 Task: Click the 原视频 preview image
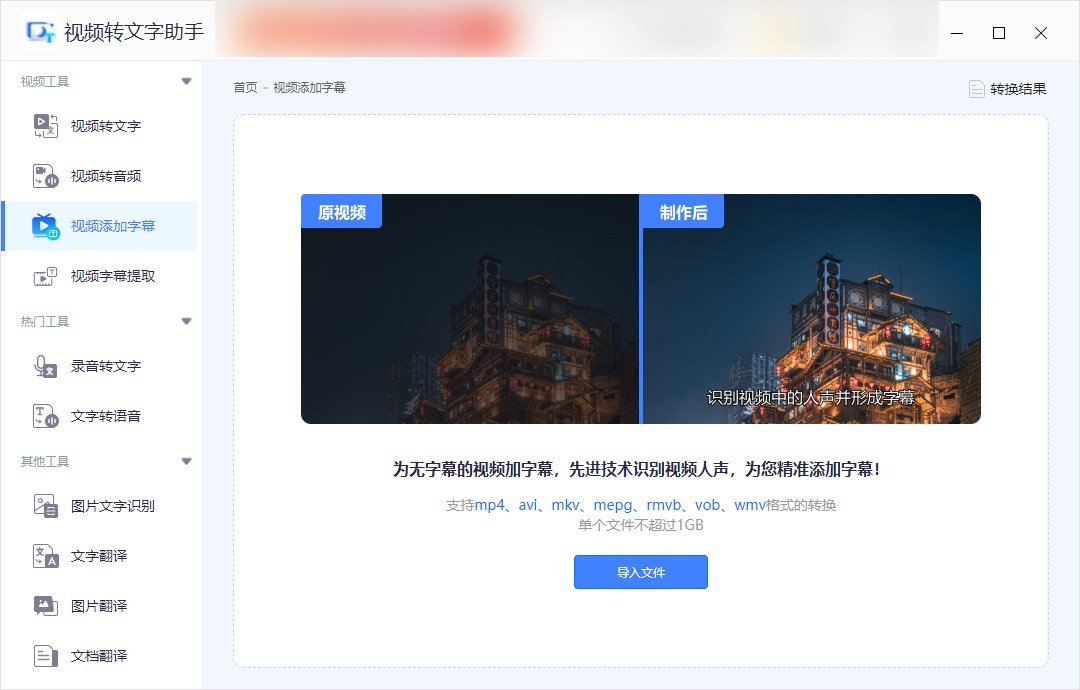click(x=468, y=308)
